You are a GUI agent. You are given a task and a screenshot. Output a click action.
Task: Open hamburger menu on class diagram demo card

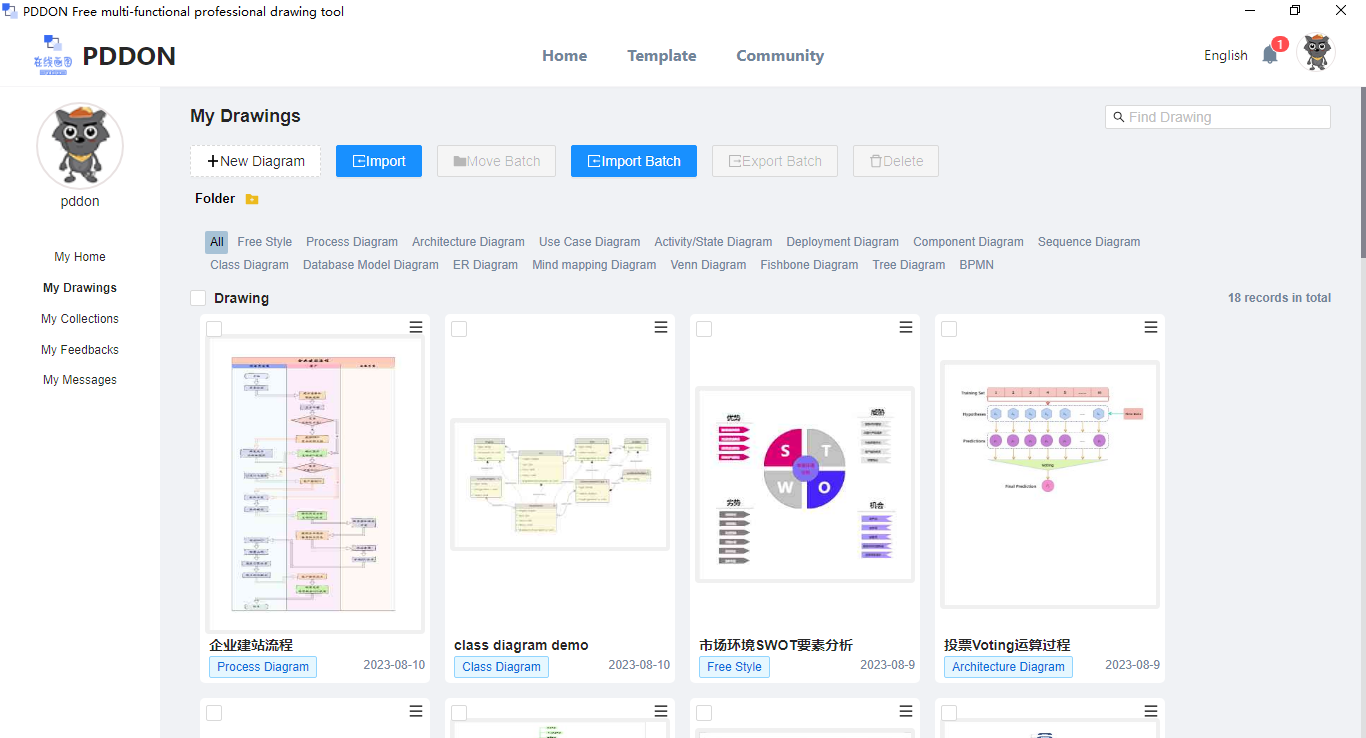(661, 327)
